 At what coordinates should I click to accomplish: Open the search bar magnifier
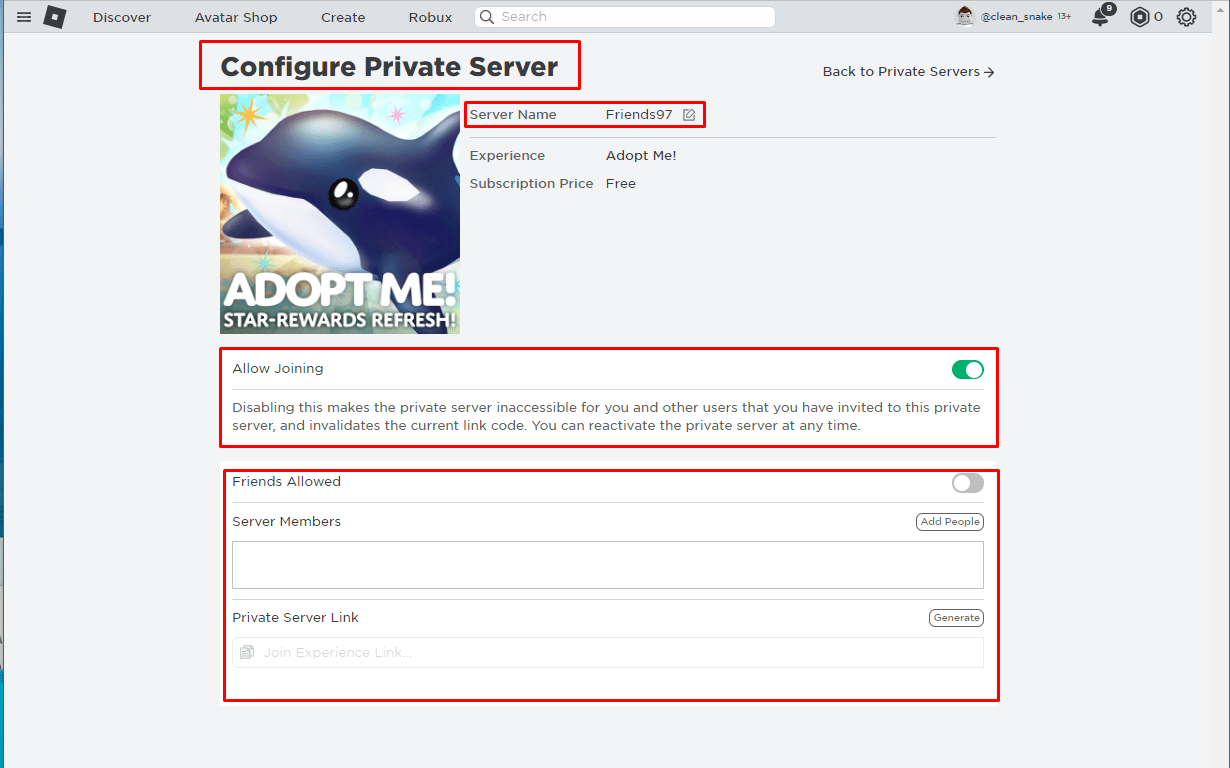pos(487,17)
